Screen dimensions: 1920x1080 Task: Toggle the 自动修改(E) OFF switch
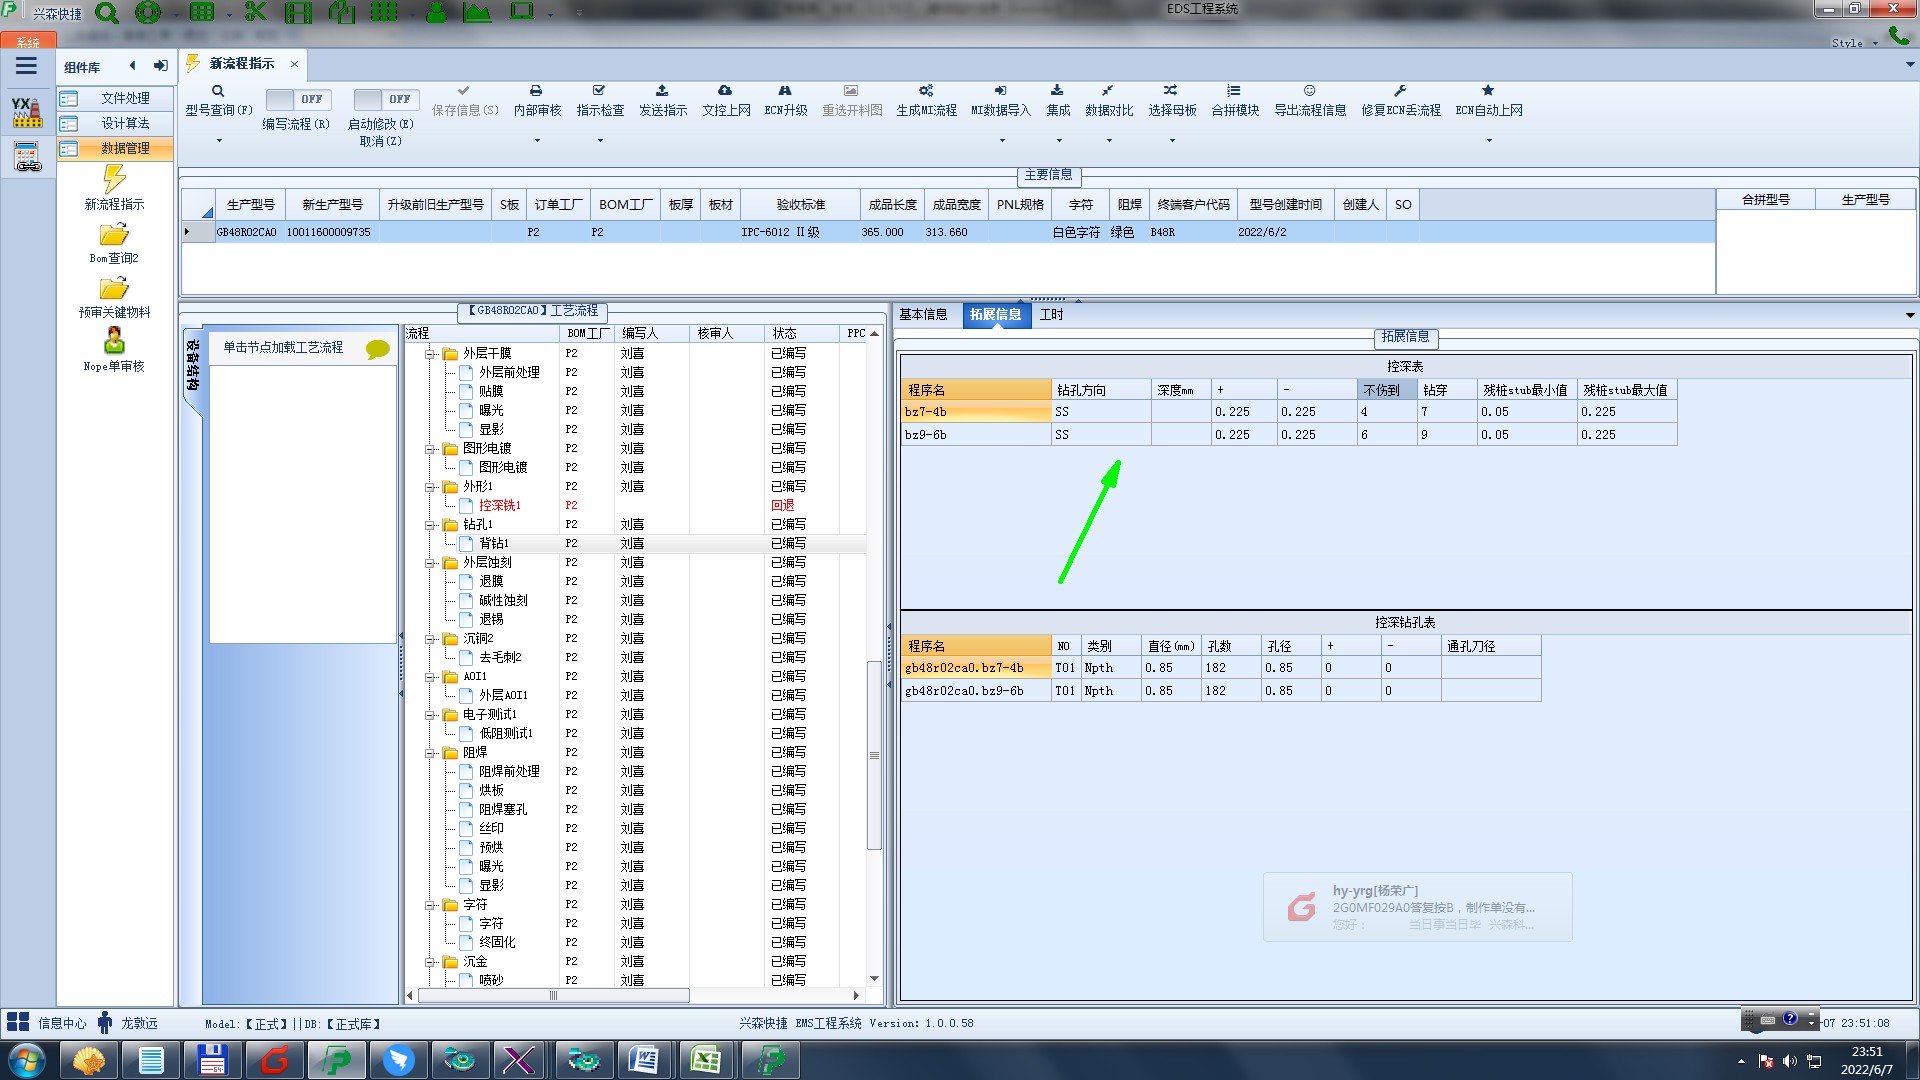385,99
